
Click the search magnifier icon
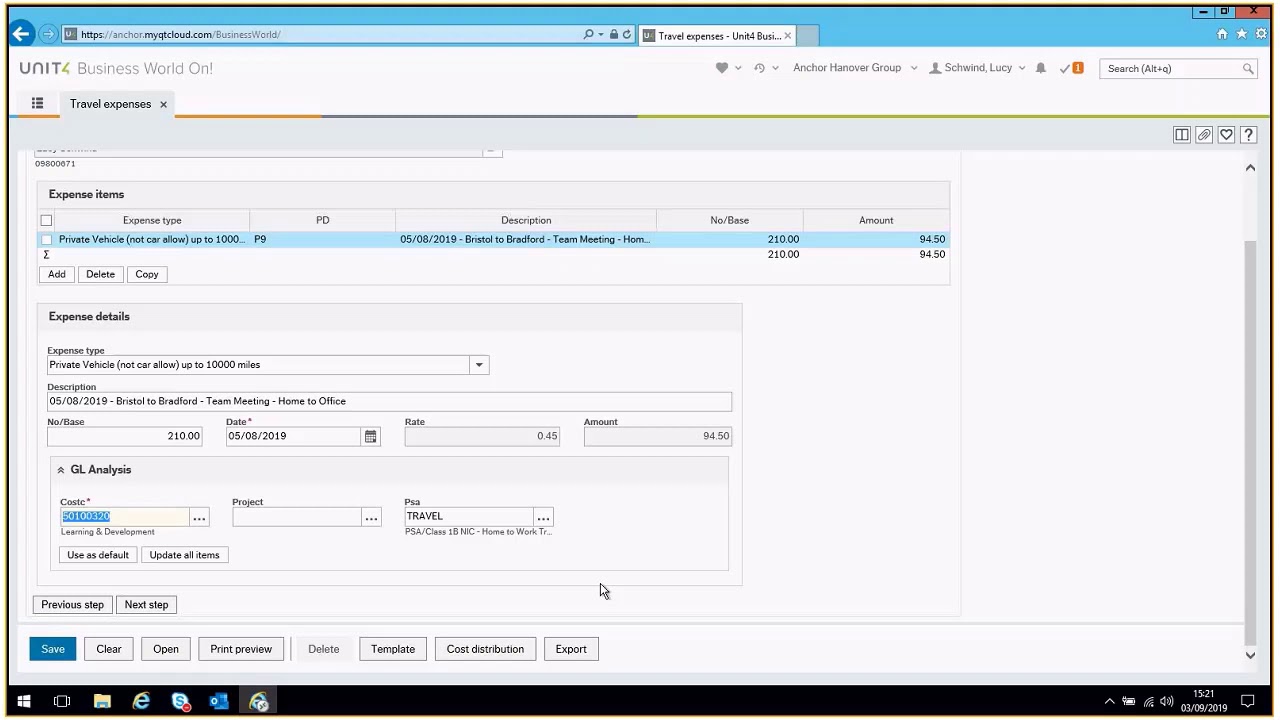(x=1248, y=68)
